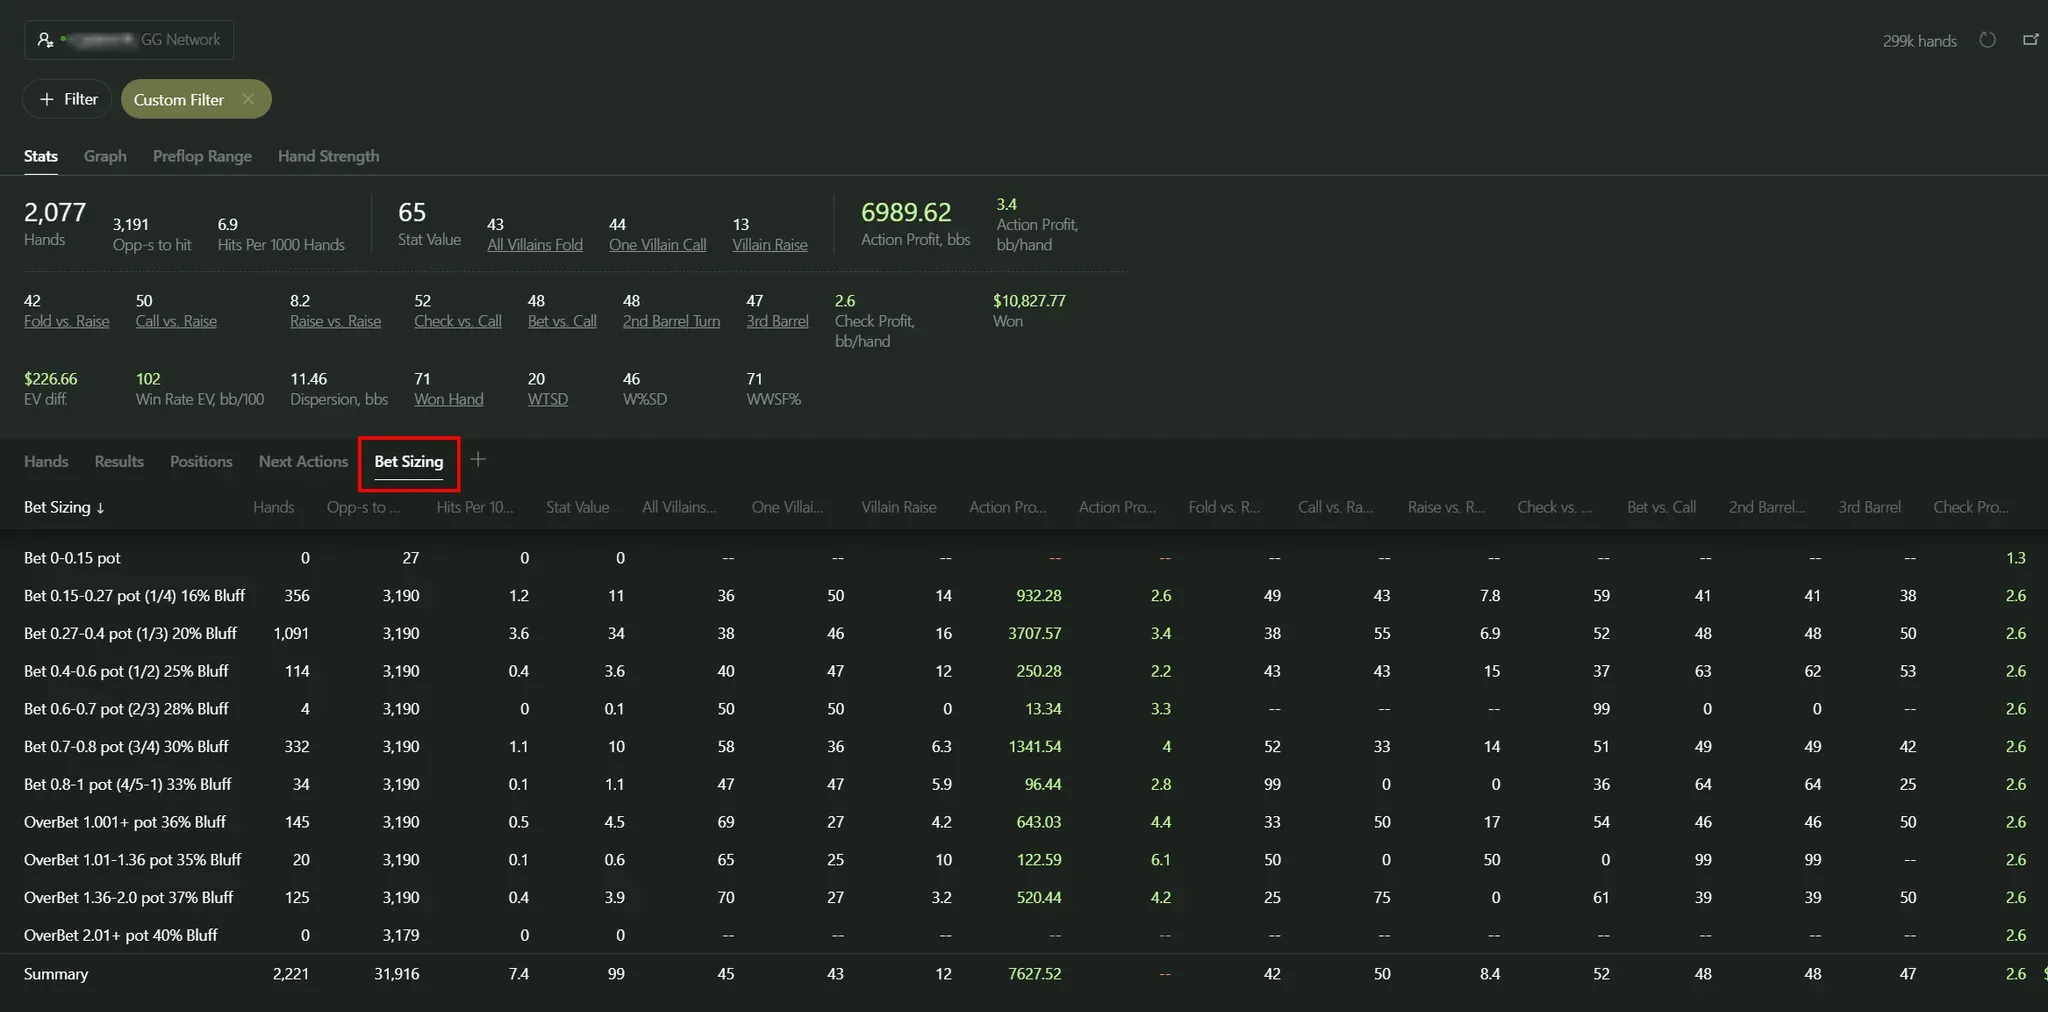Sort by the Stat Value column header
This screenshot has width=2048, height=1012.
click(x=577, y=507)
